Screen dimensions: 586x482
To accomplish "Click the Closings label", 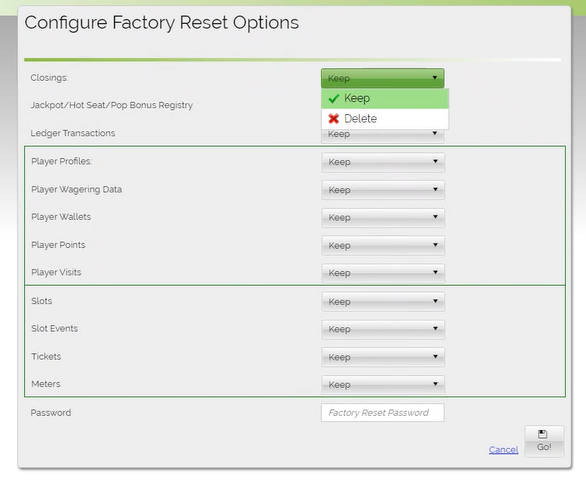I will pyautogui.click(x=49, y=78).
